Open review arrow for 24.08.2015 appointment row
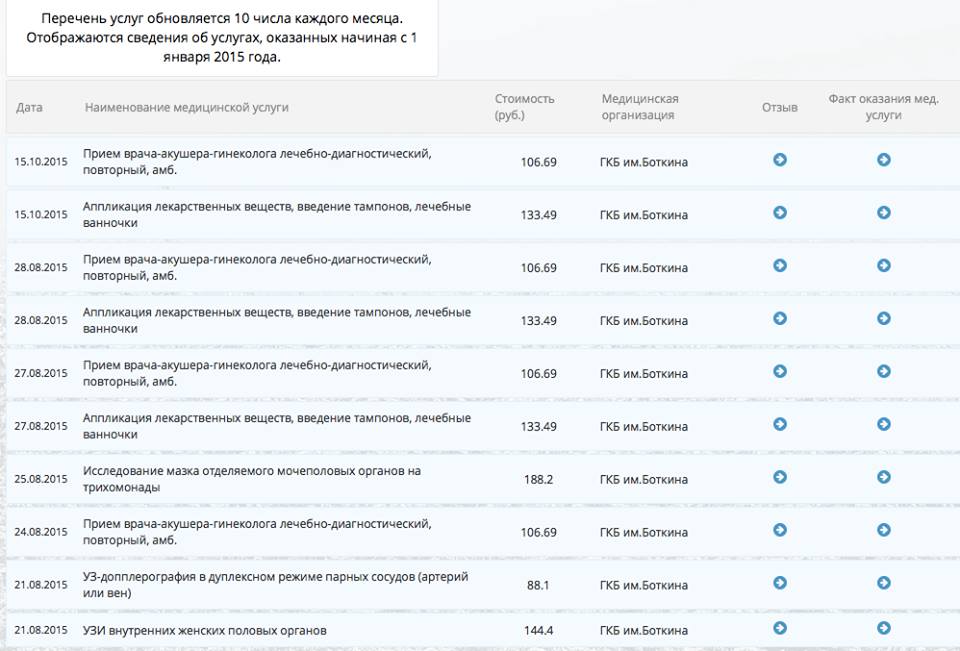This screenshot has height=651, width=960. tap(780, 530)
